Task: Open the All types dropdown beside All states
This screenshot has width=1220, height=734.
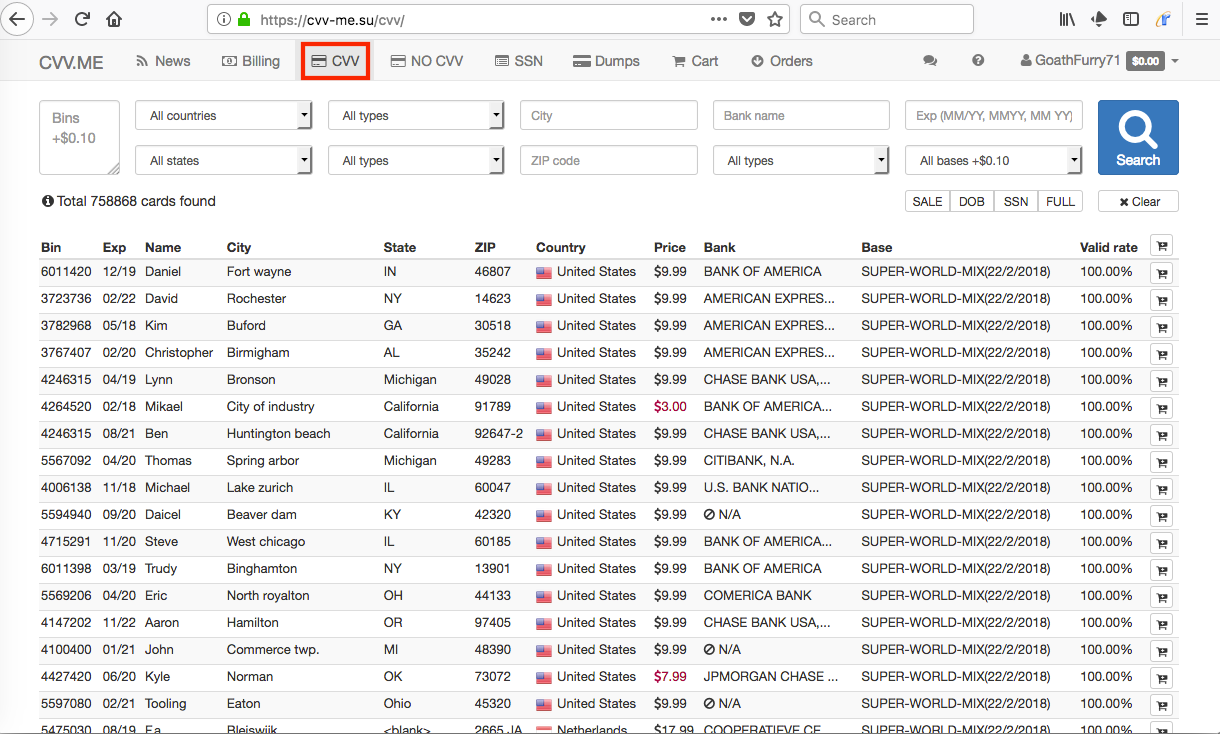Action: 416,160
